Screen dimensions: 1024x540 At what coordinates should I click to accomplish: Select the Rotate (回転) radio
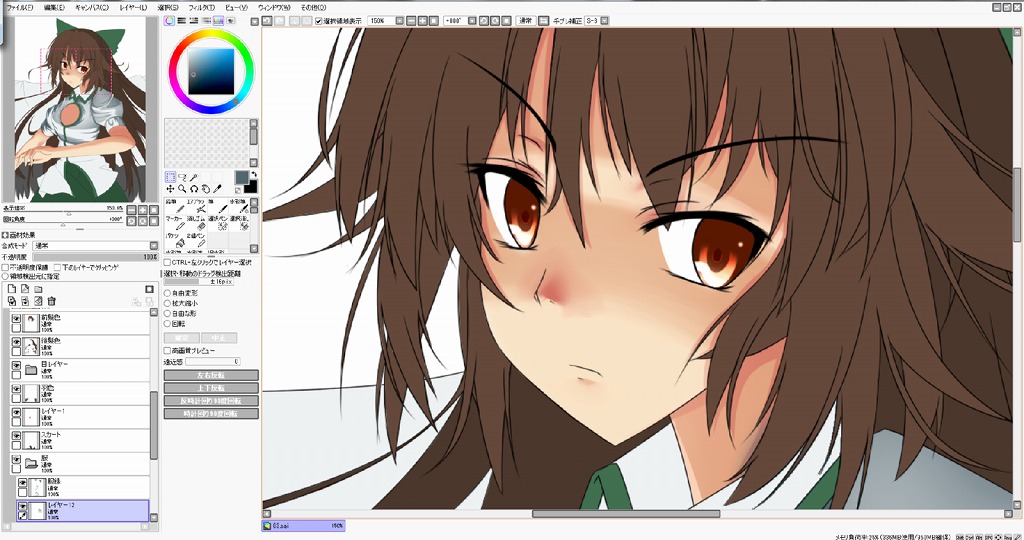[167, 324]
